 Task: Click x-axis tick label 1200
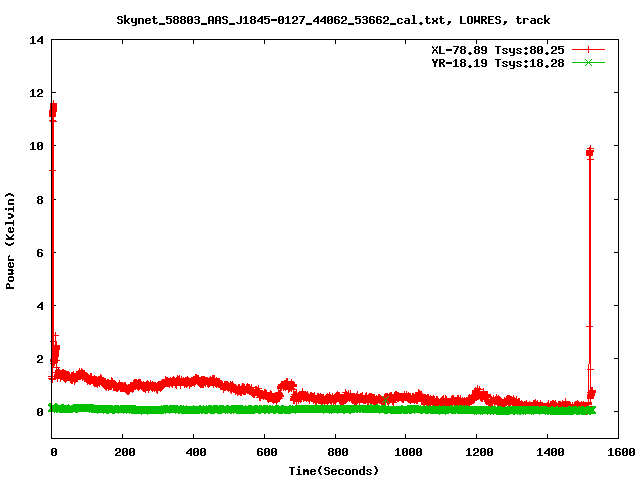coord(479,452)
